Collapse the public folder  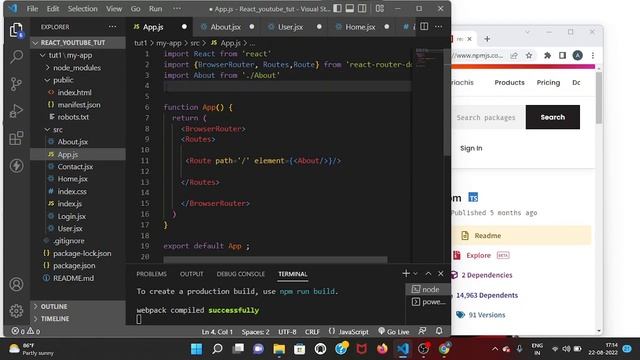pos(78,80)
